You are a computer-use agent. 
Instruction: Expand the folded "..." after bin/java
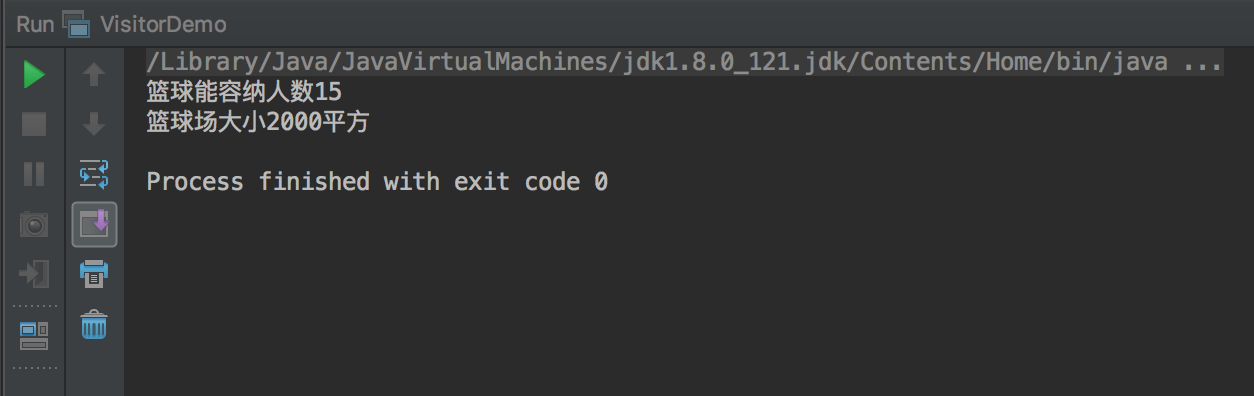coord(1202,63)
